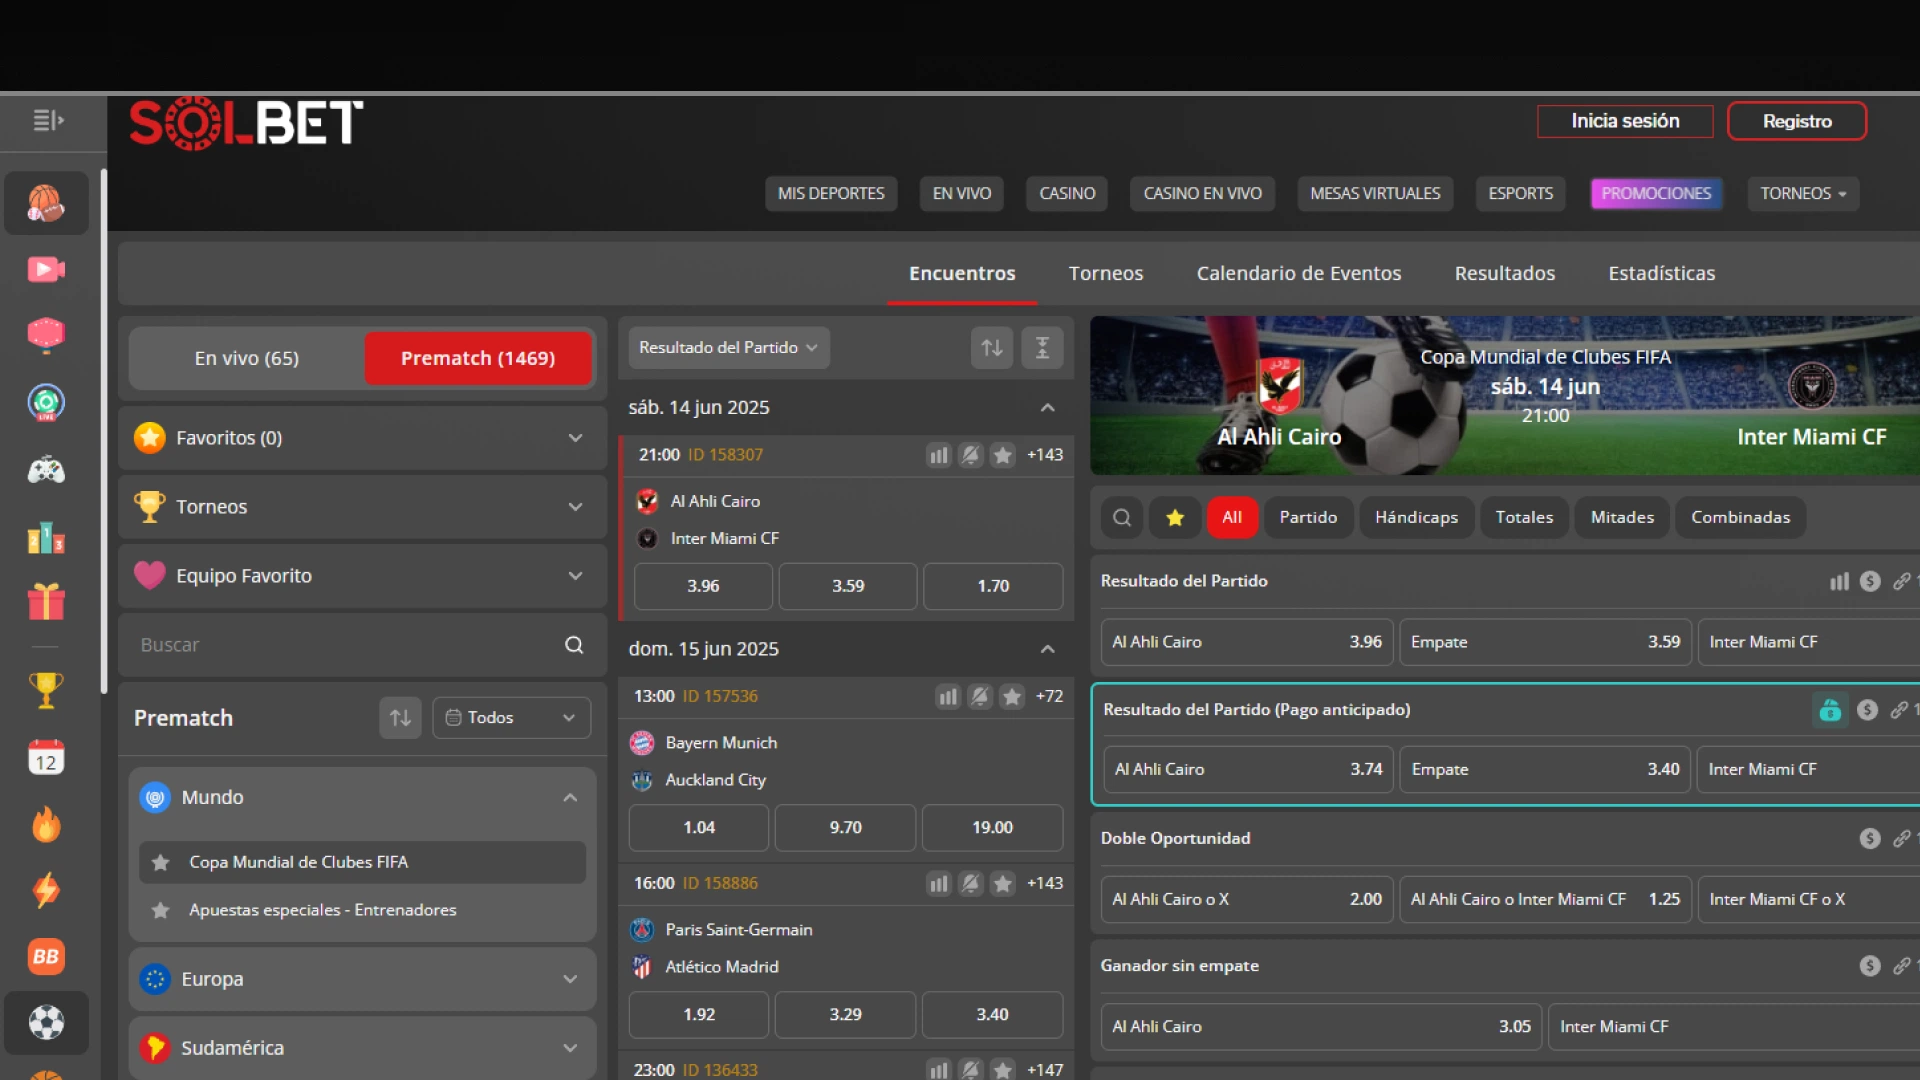
Task: Open the TORNEOS dropdown in top navigation
Action: click(1803, 194)
